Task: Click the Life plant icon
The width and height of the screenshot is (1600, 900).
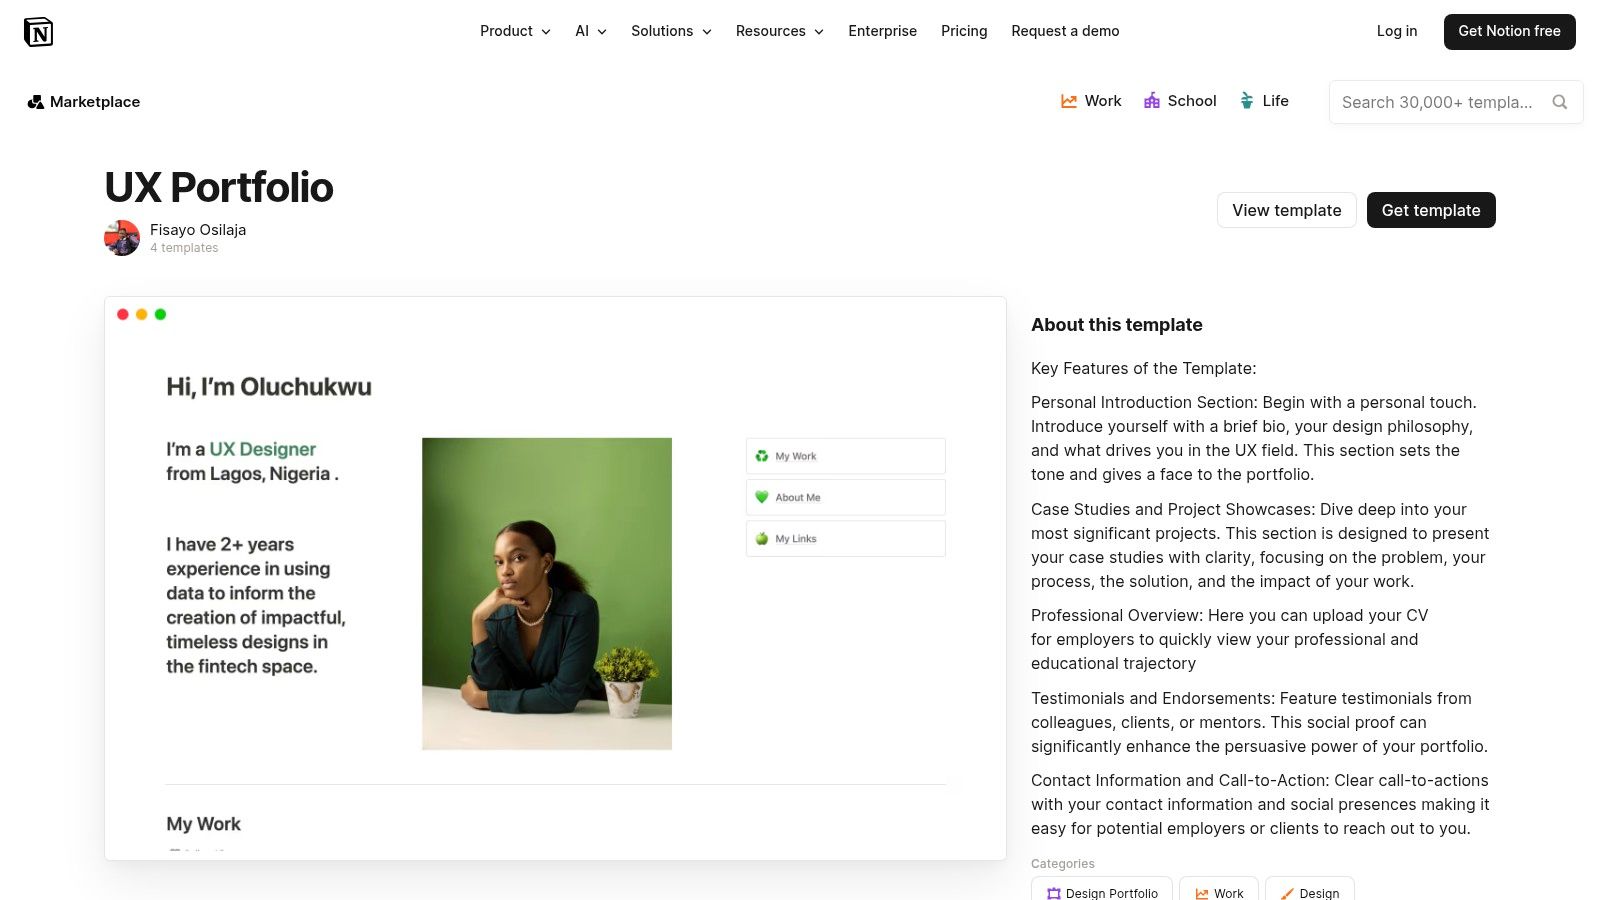Action: [x=1247, y=100]
